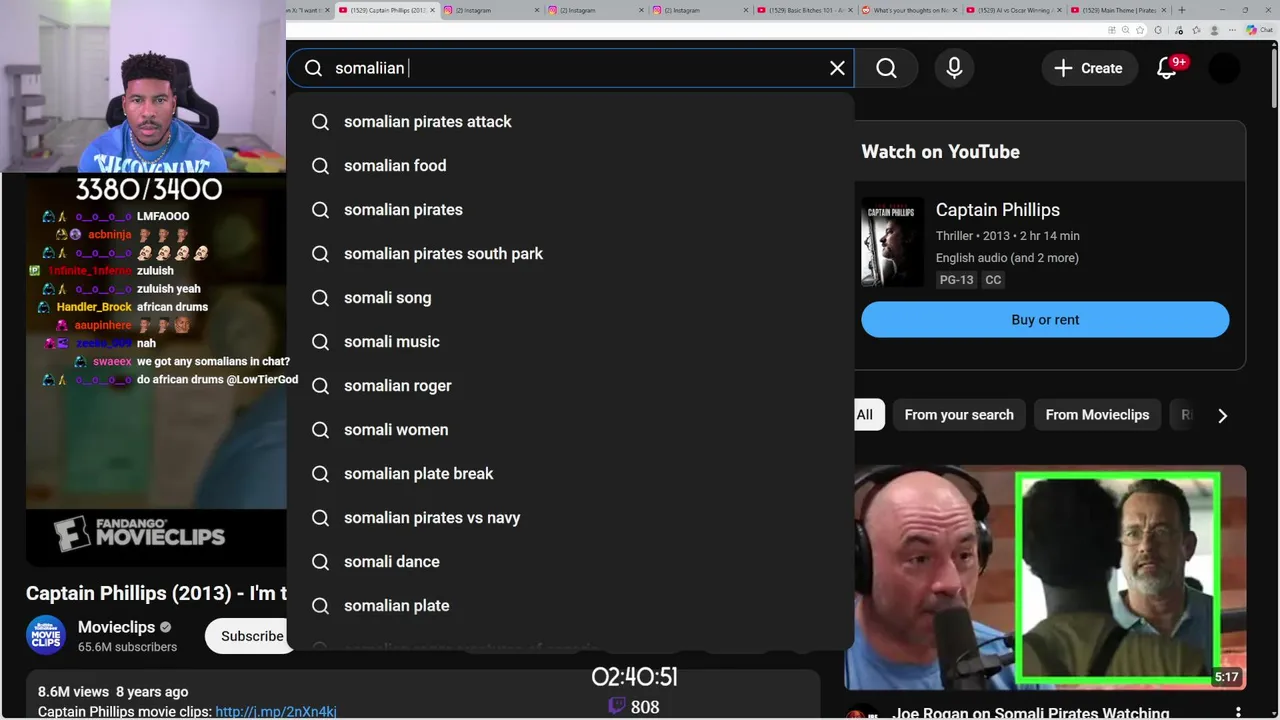
Task: Open options menu for Joe Rogan video
Action: [x=1238, y=714]
